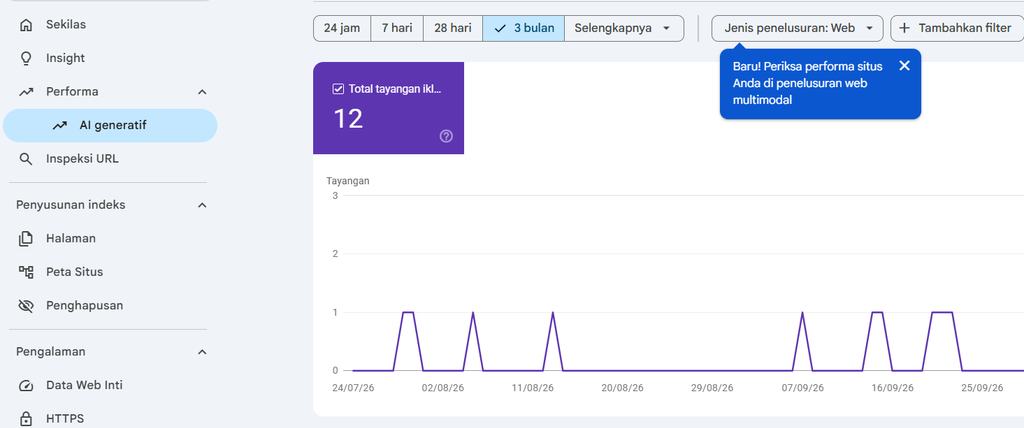This screenshot has height=428, width=1024.
Task: Click the Tayangan axis label
Action: point(348,181)
